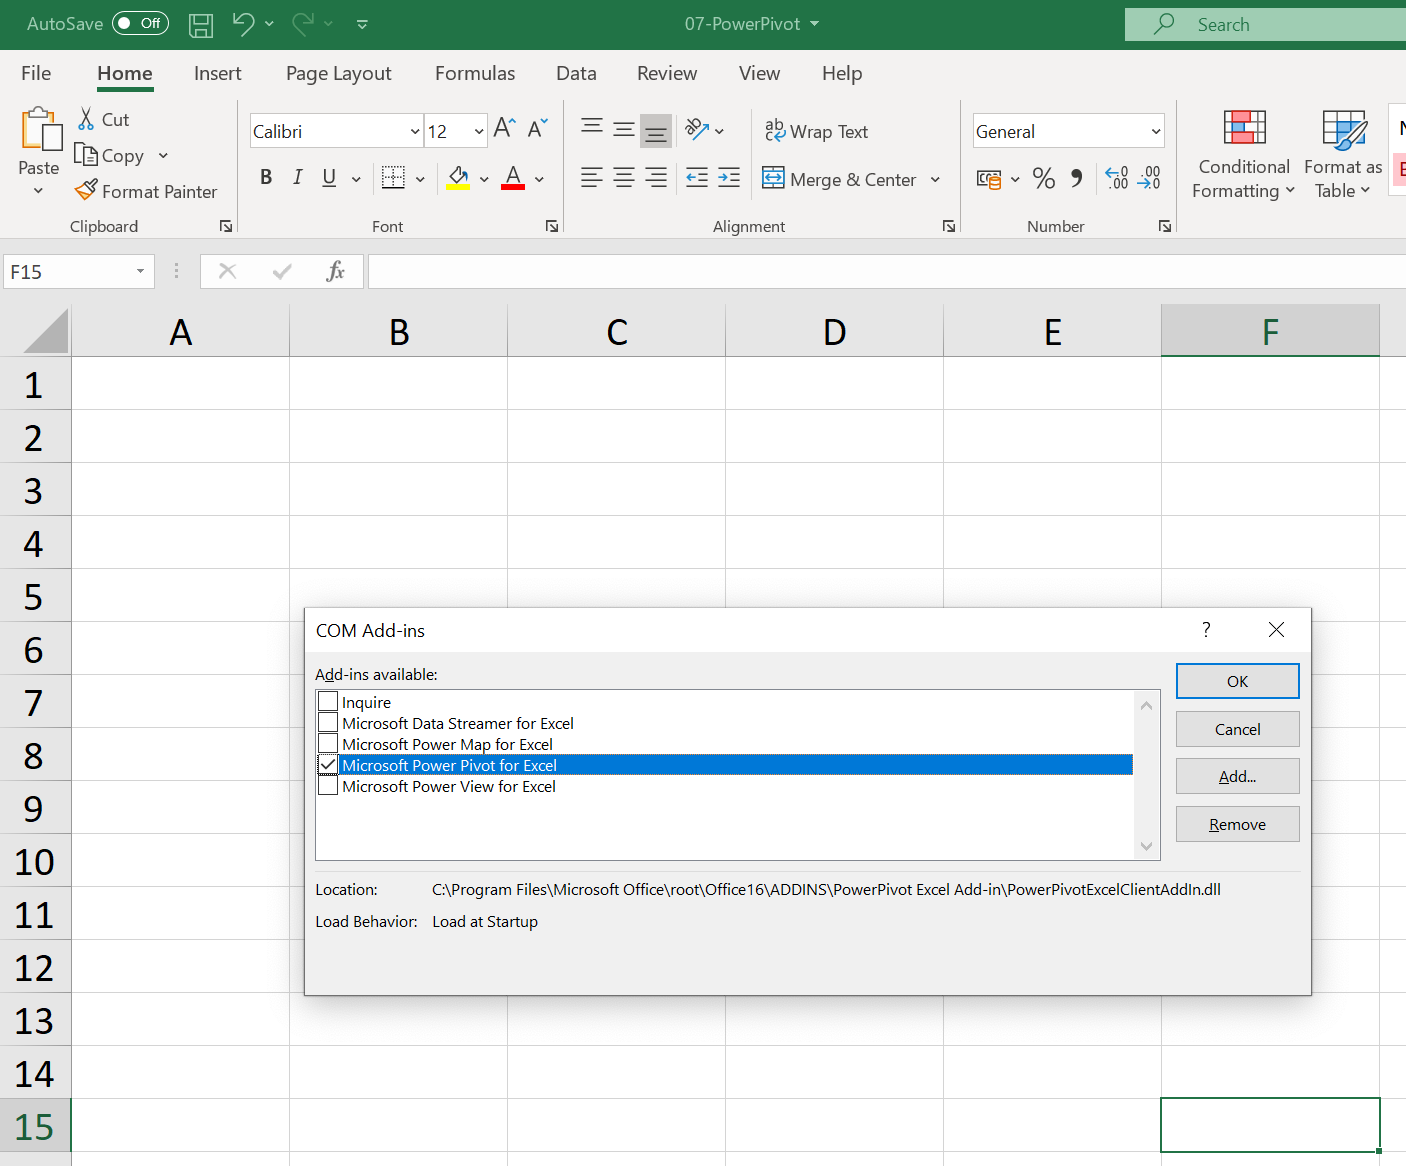Click OK in COM Add-ins dialog

[1238, 681]
